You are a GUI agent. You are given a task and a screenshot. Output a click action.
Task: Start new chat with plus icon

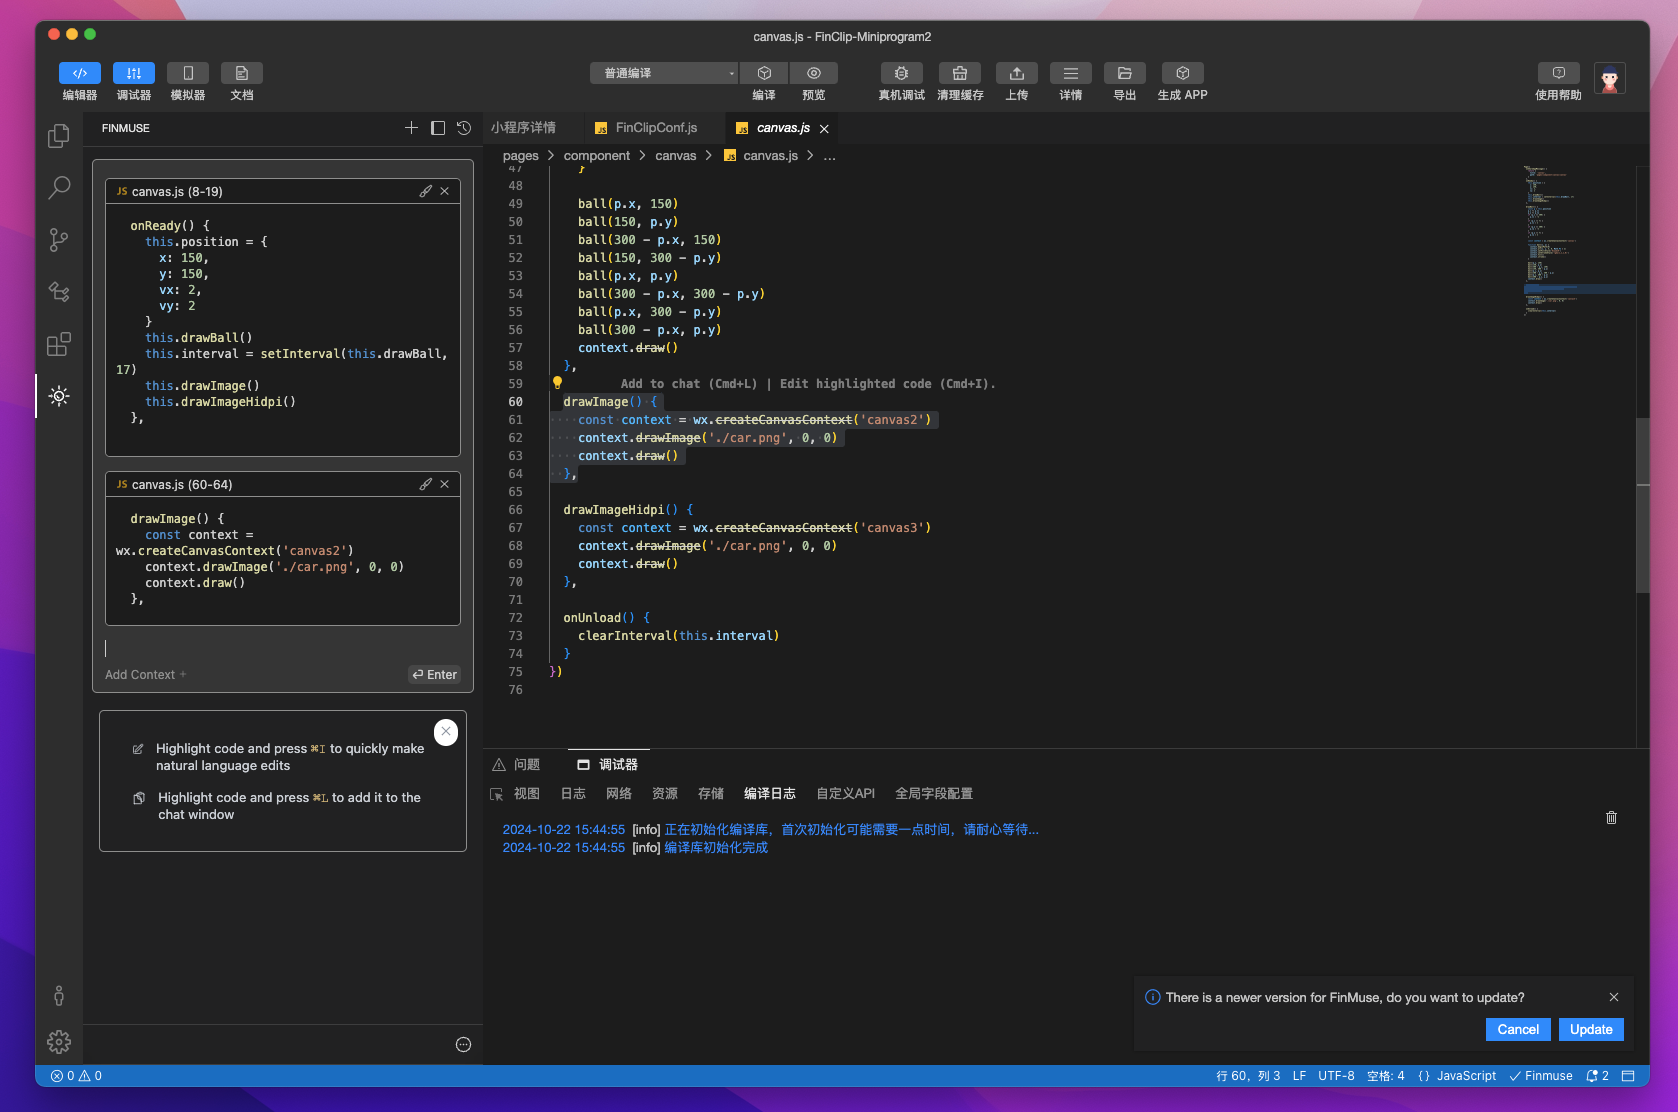click(411, 128)
